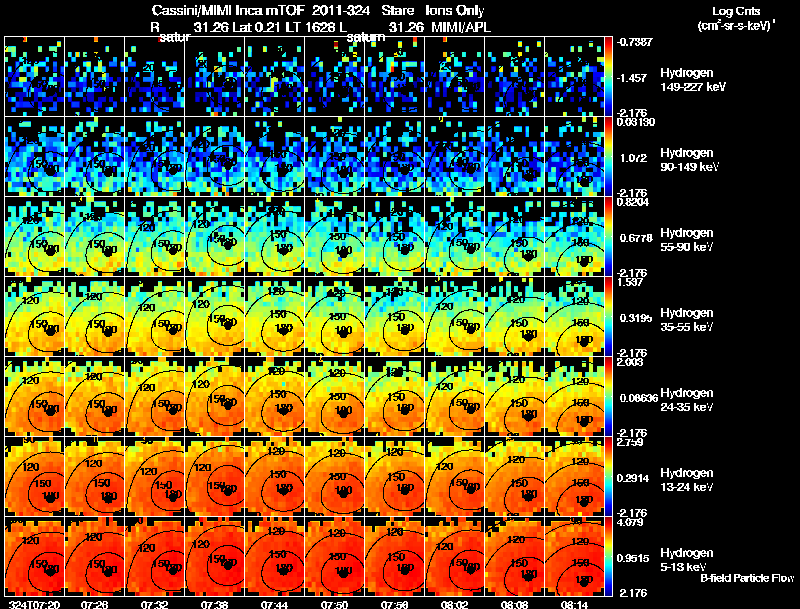Open the 5-13 keV panel at 07:44
The width and height of the screenshot is (800, 609).
274,557
